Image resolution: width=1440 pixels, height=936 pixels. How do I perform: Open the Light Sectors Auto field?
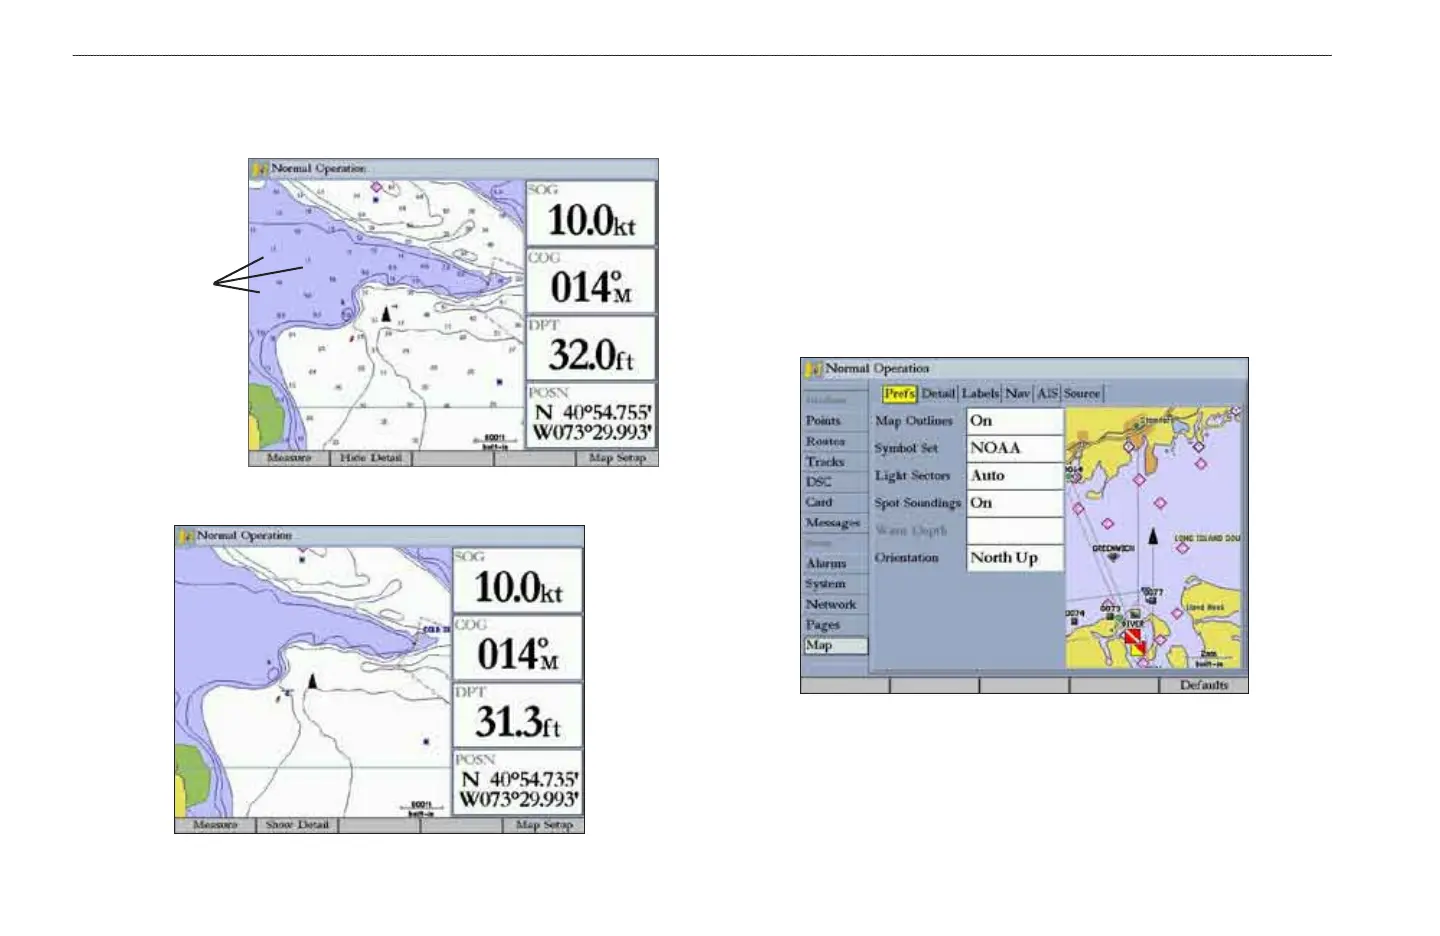coord(1014,476)
